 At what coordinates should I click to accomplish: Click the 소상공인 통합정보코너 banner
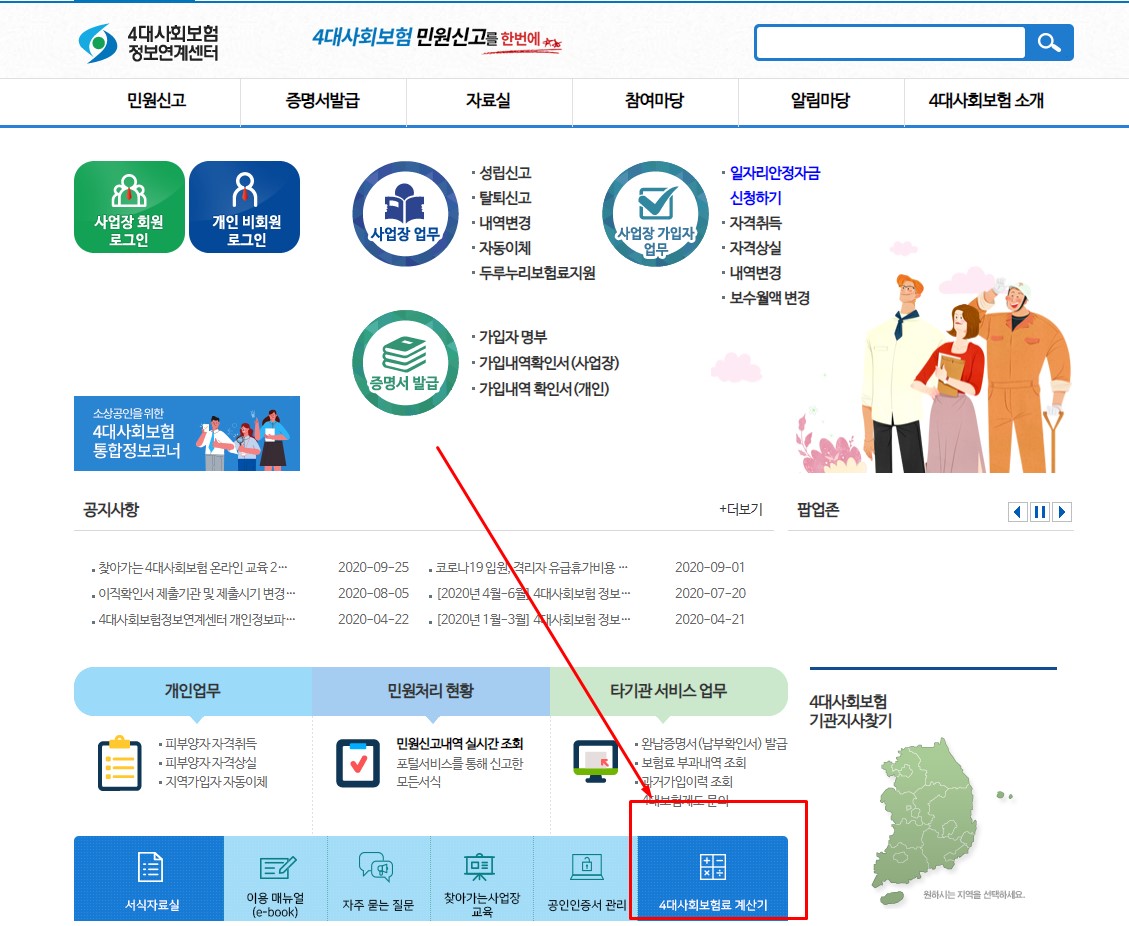(x=187, y=433)
